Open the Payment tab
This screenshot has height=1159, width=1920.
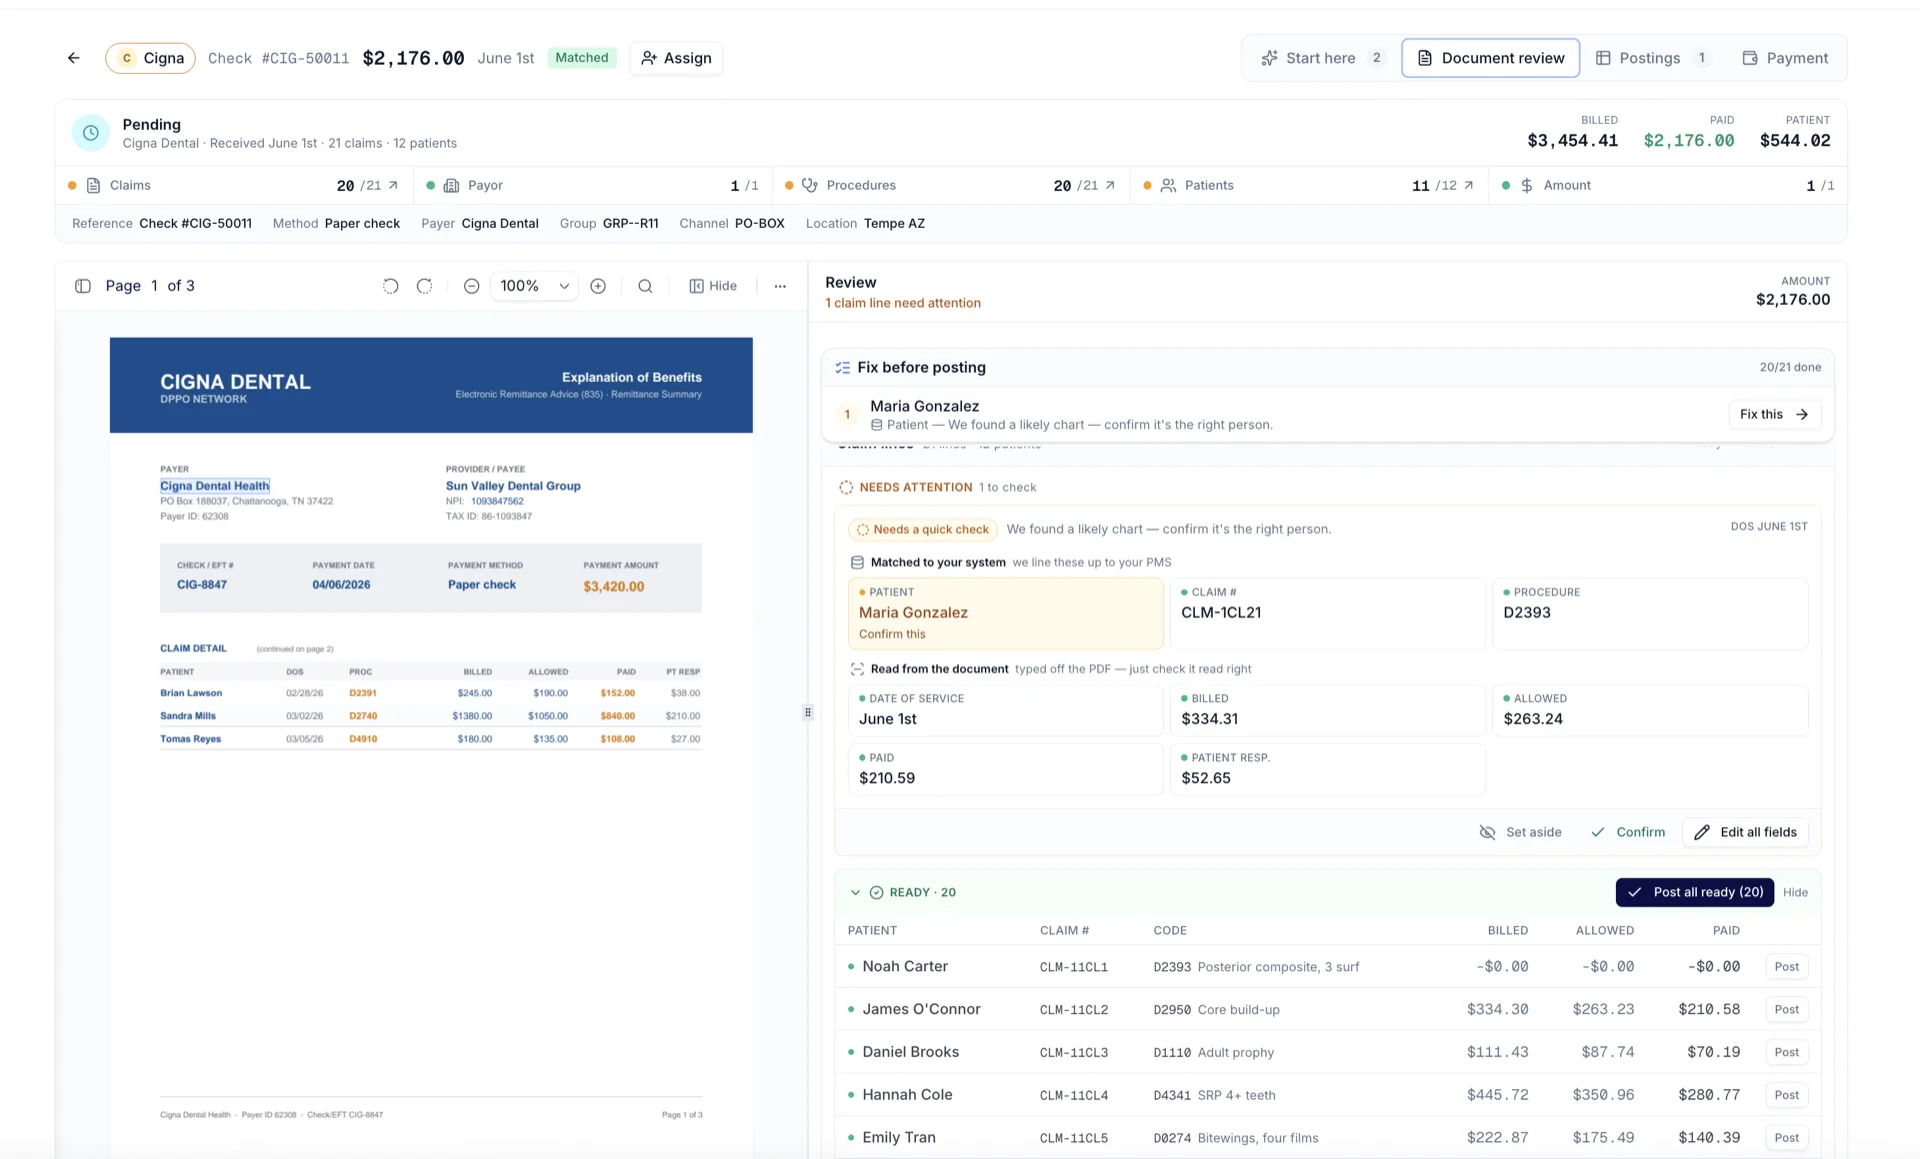tap(1785, 58)
